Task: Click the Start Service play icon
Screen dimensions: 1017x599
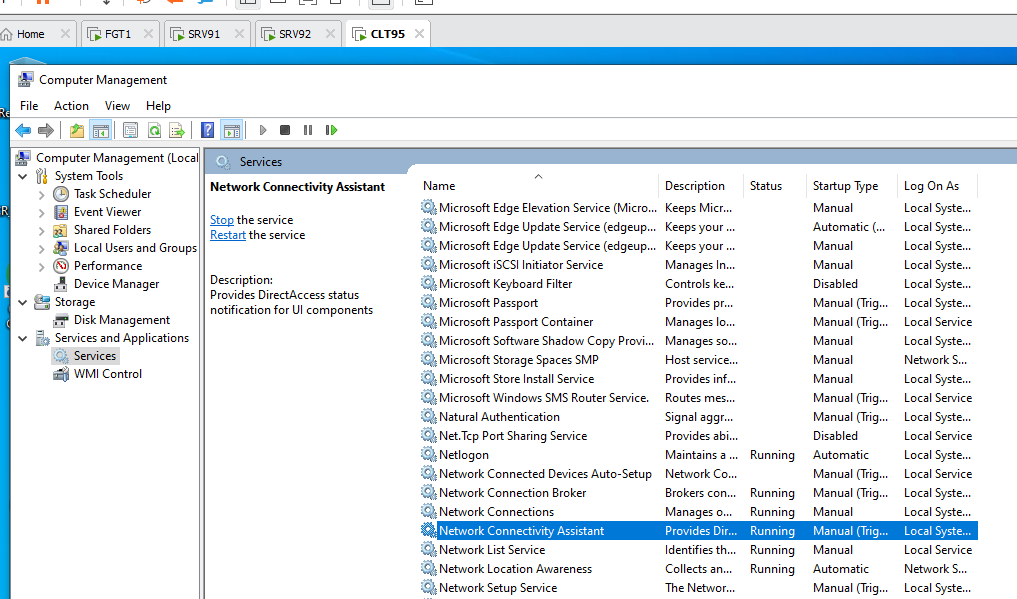Action: (263, 130)
